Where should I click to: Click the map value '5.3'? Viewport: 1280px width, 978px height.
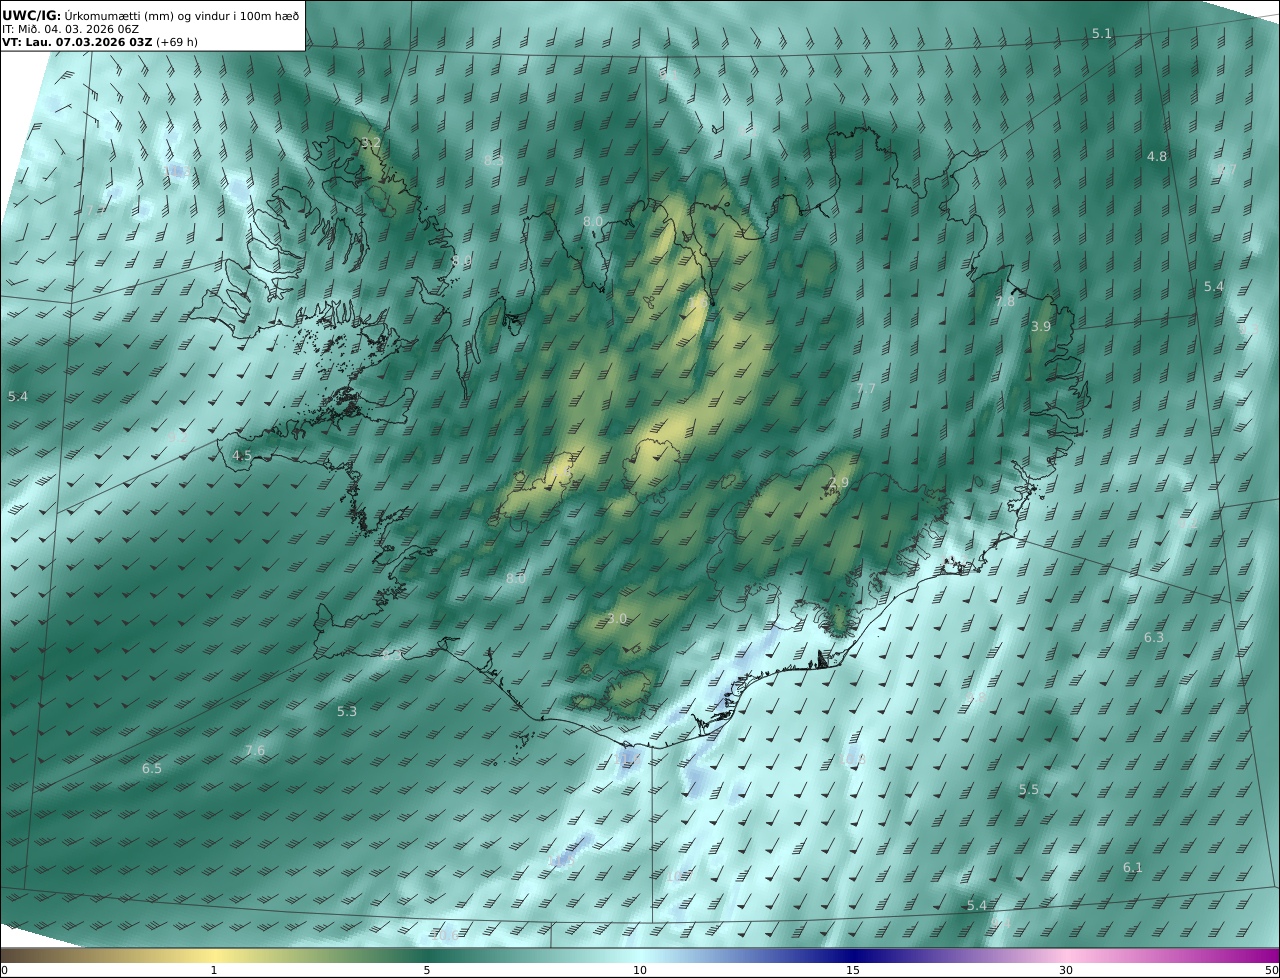coord(346,712)
